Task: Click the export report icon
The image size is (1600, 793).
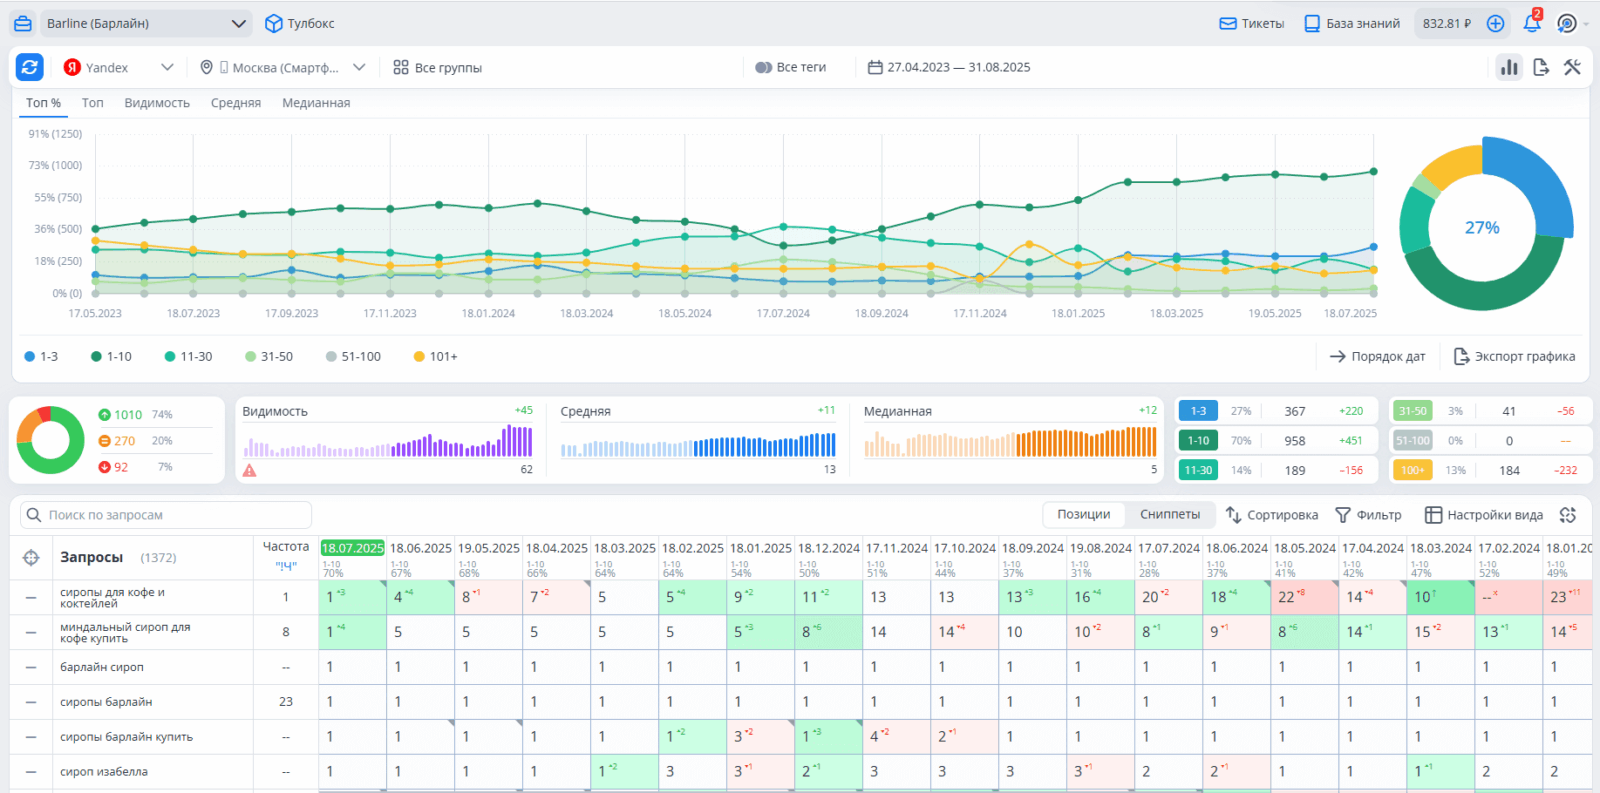Action: (x=1541, y=67)
